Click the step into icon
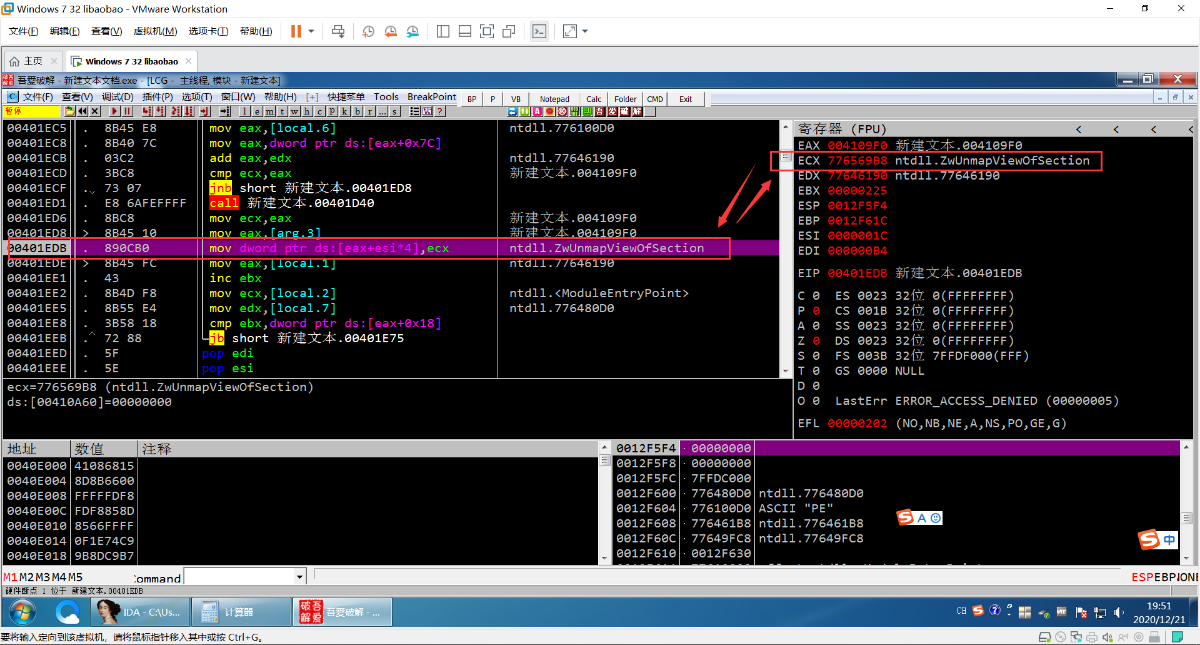 point(146,111)
